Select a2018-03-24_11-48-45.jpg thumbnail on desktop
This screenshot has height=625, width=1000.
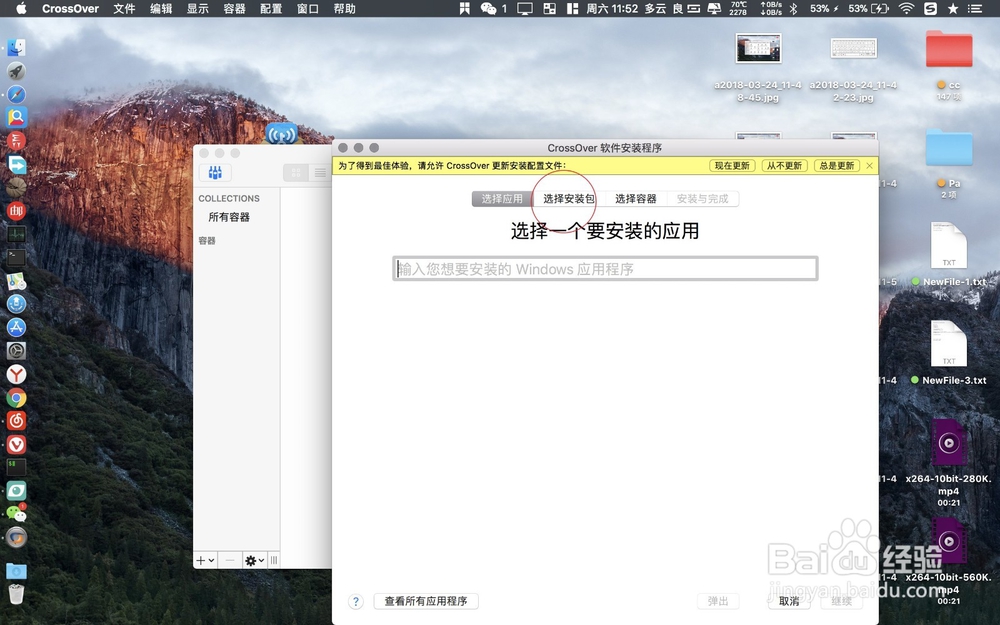pos(758,48)
